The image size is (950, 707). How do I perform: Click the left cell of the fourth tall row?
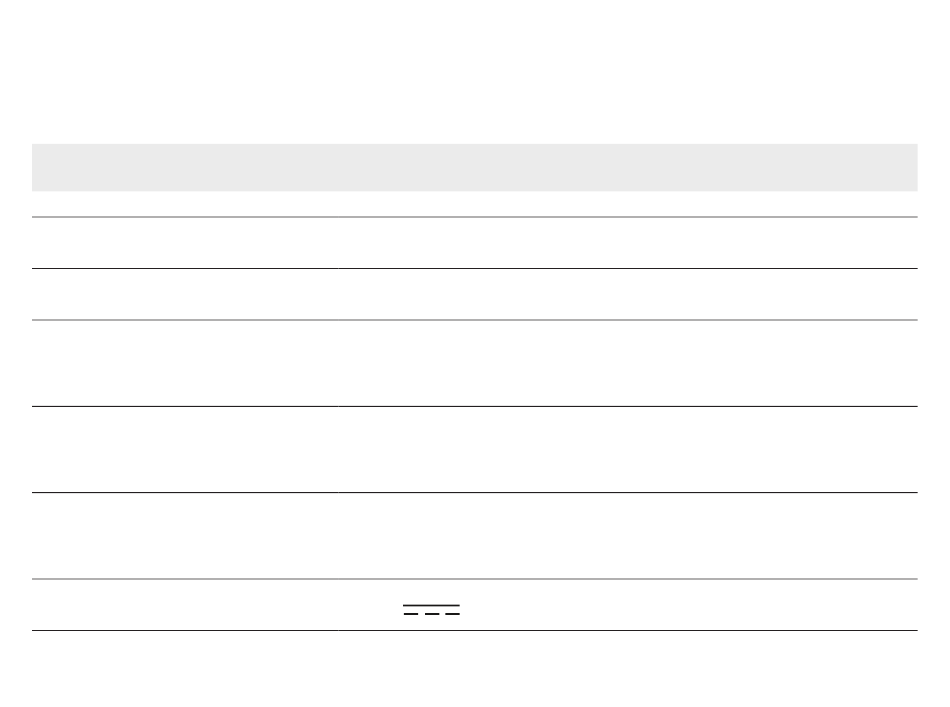coord(185,450)
